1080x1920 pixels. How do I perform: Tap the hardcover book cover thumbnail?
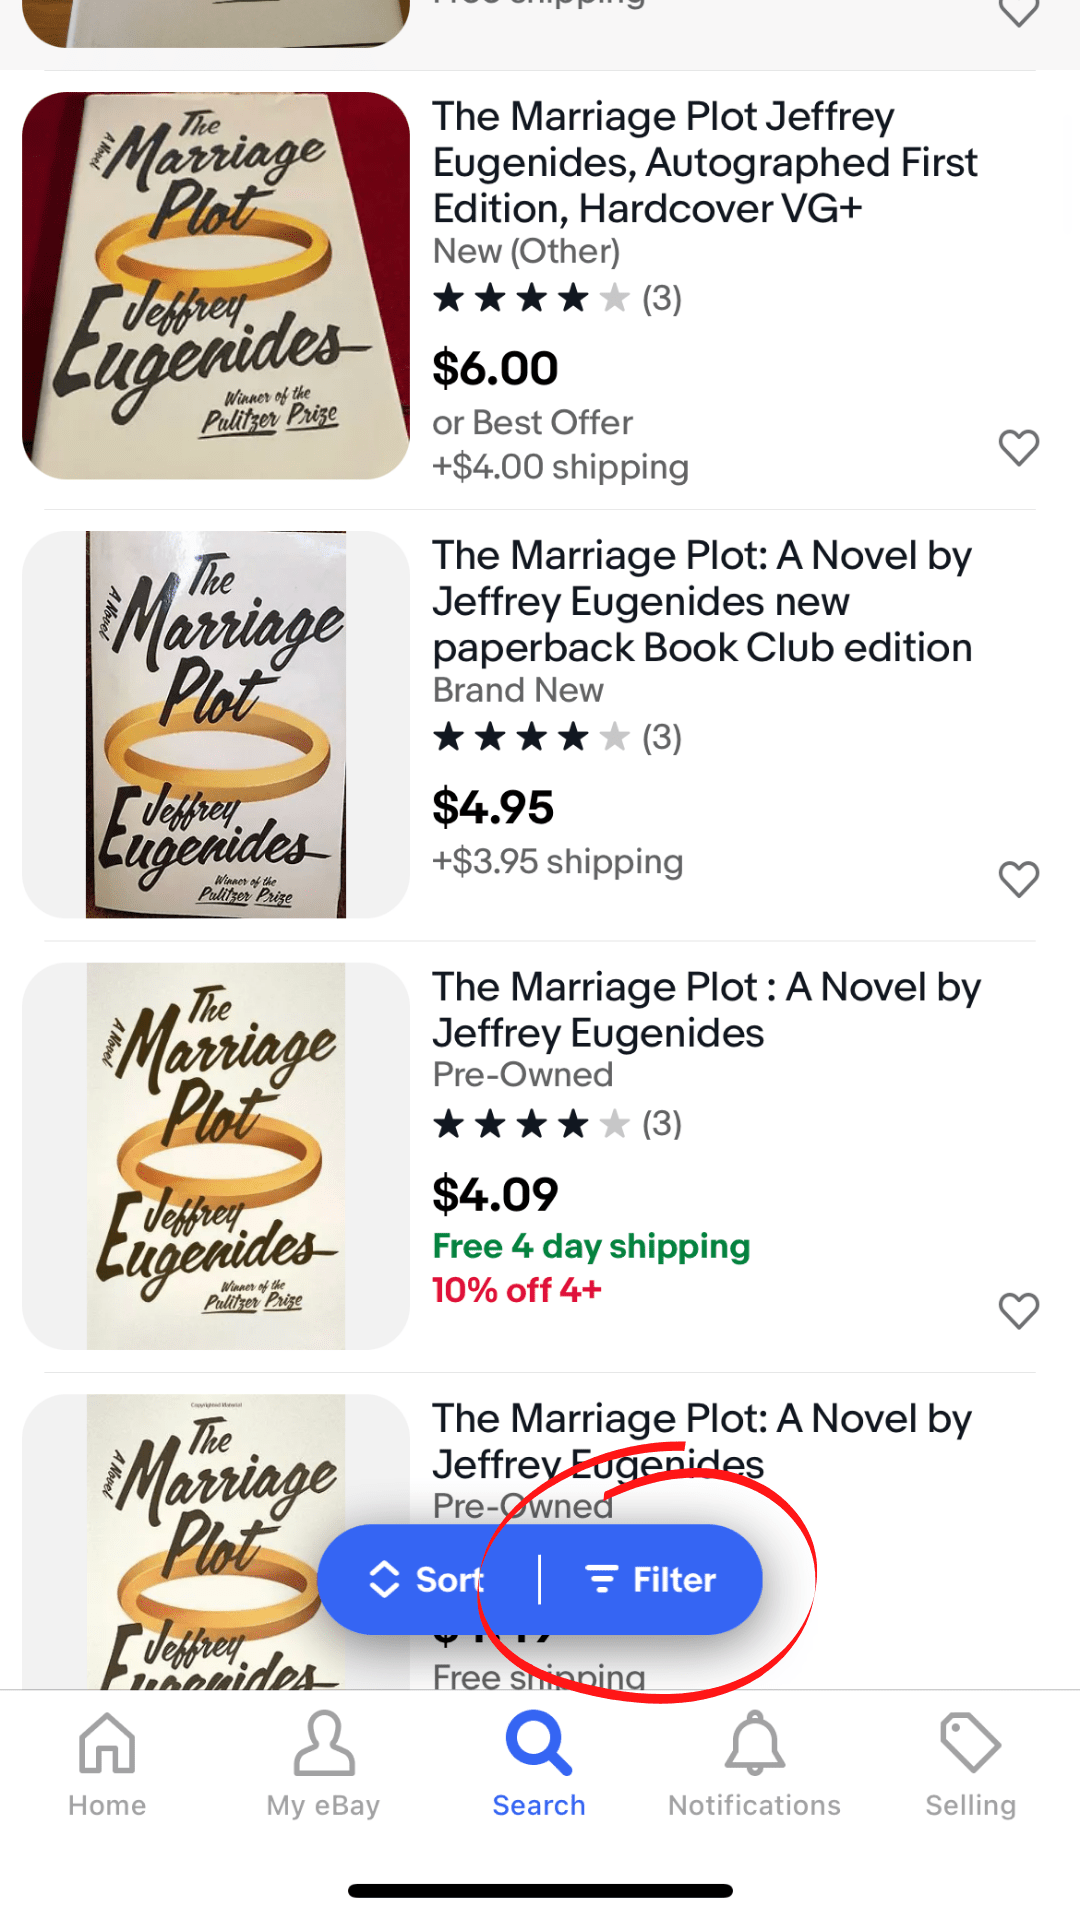pos(216,285)
